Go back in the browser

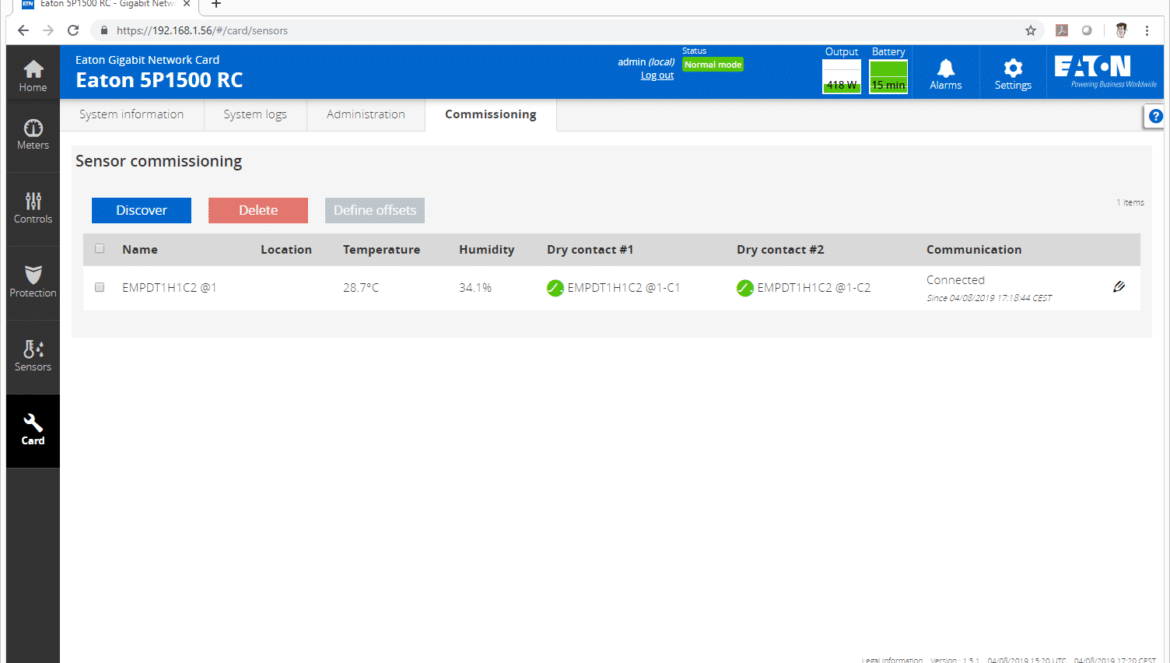click(23, 31)
